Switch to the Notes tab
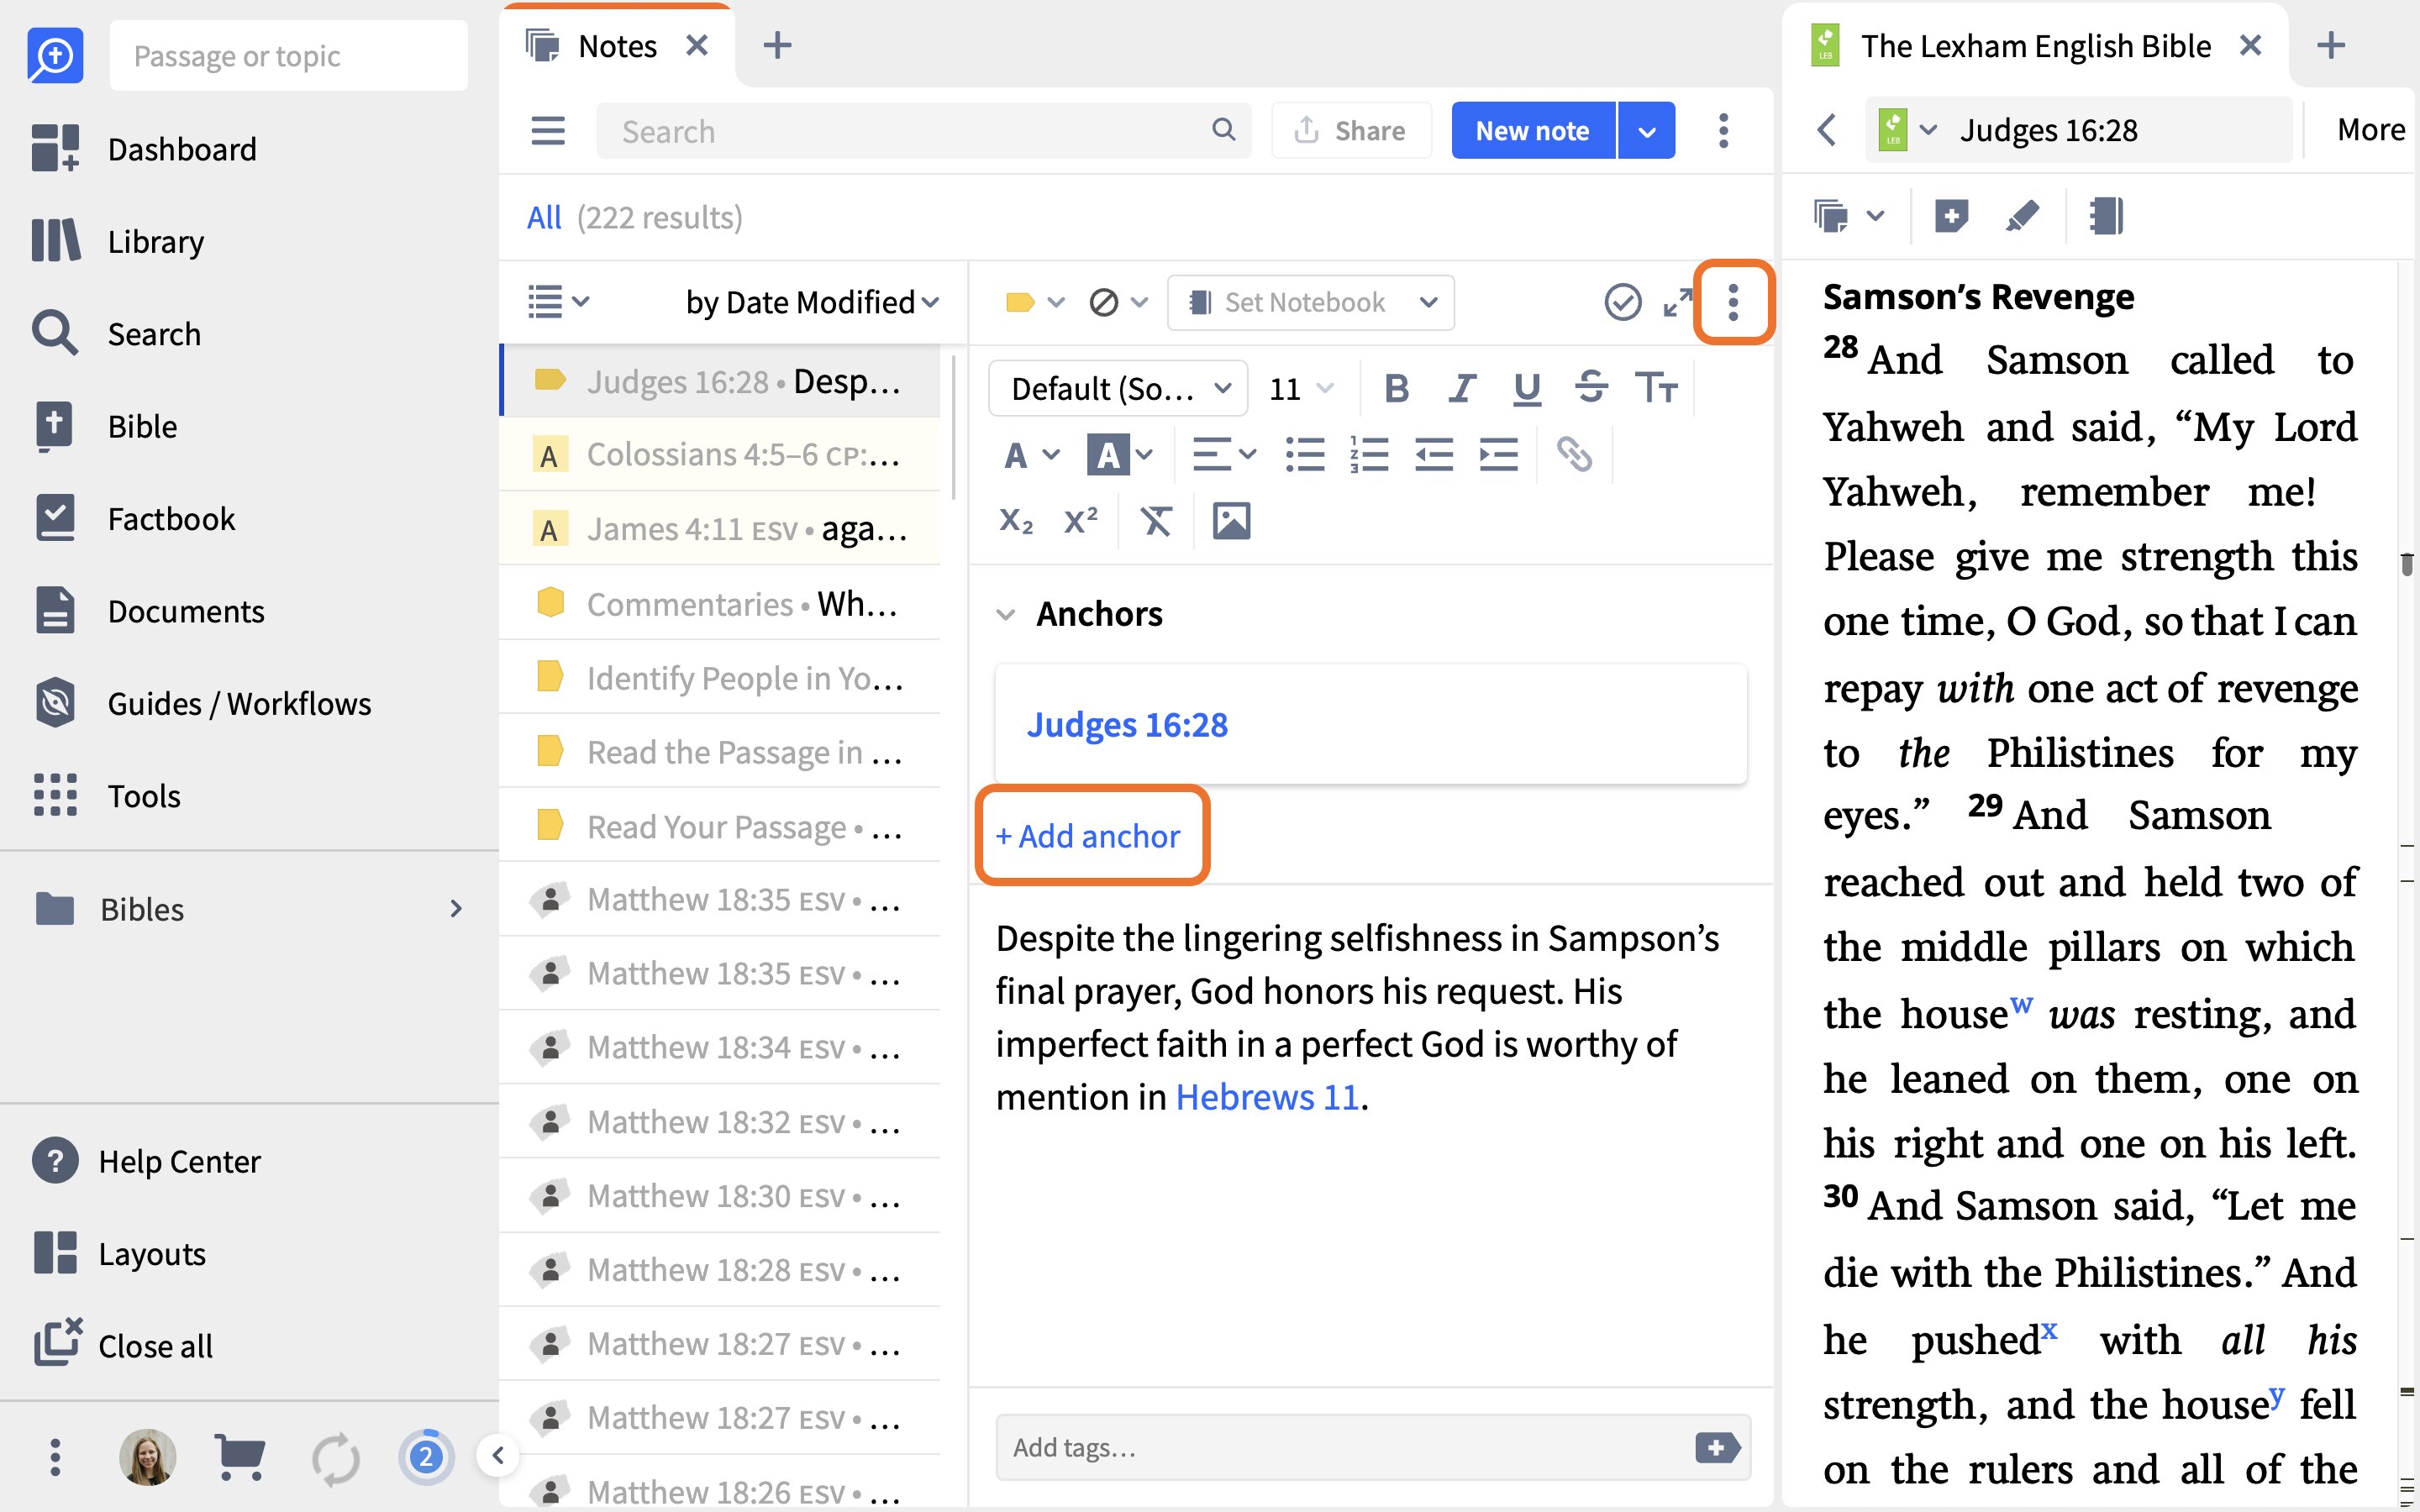Image resolution: width=2420 pixels, height=1512 pixels. pos(617,46)
